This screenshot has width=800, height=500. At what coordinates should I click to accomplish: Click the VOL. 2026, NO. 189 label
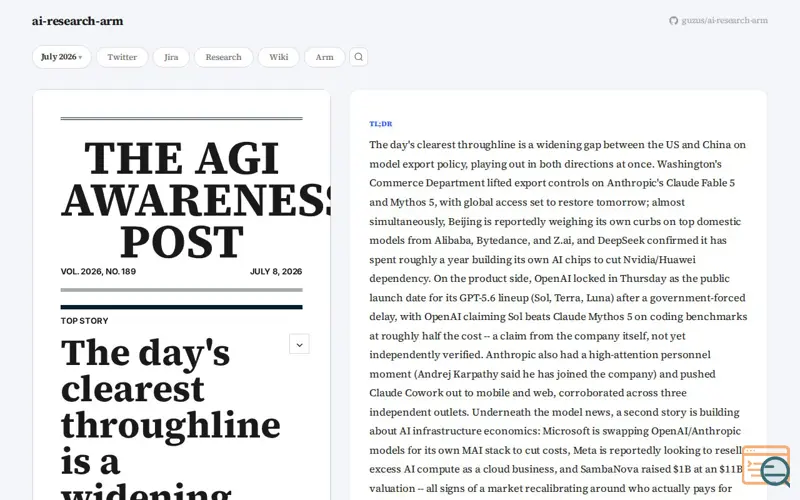click(98, 271)
